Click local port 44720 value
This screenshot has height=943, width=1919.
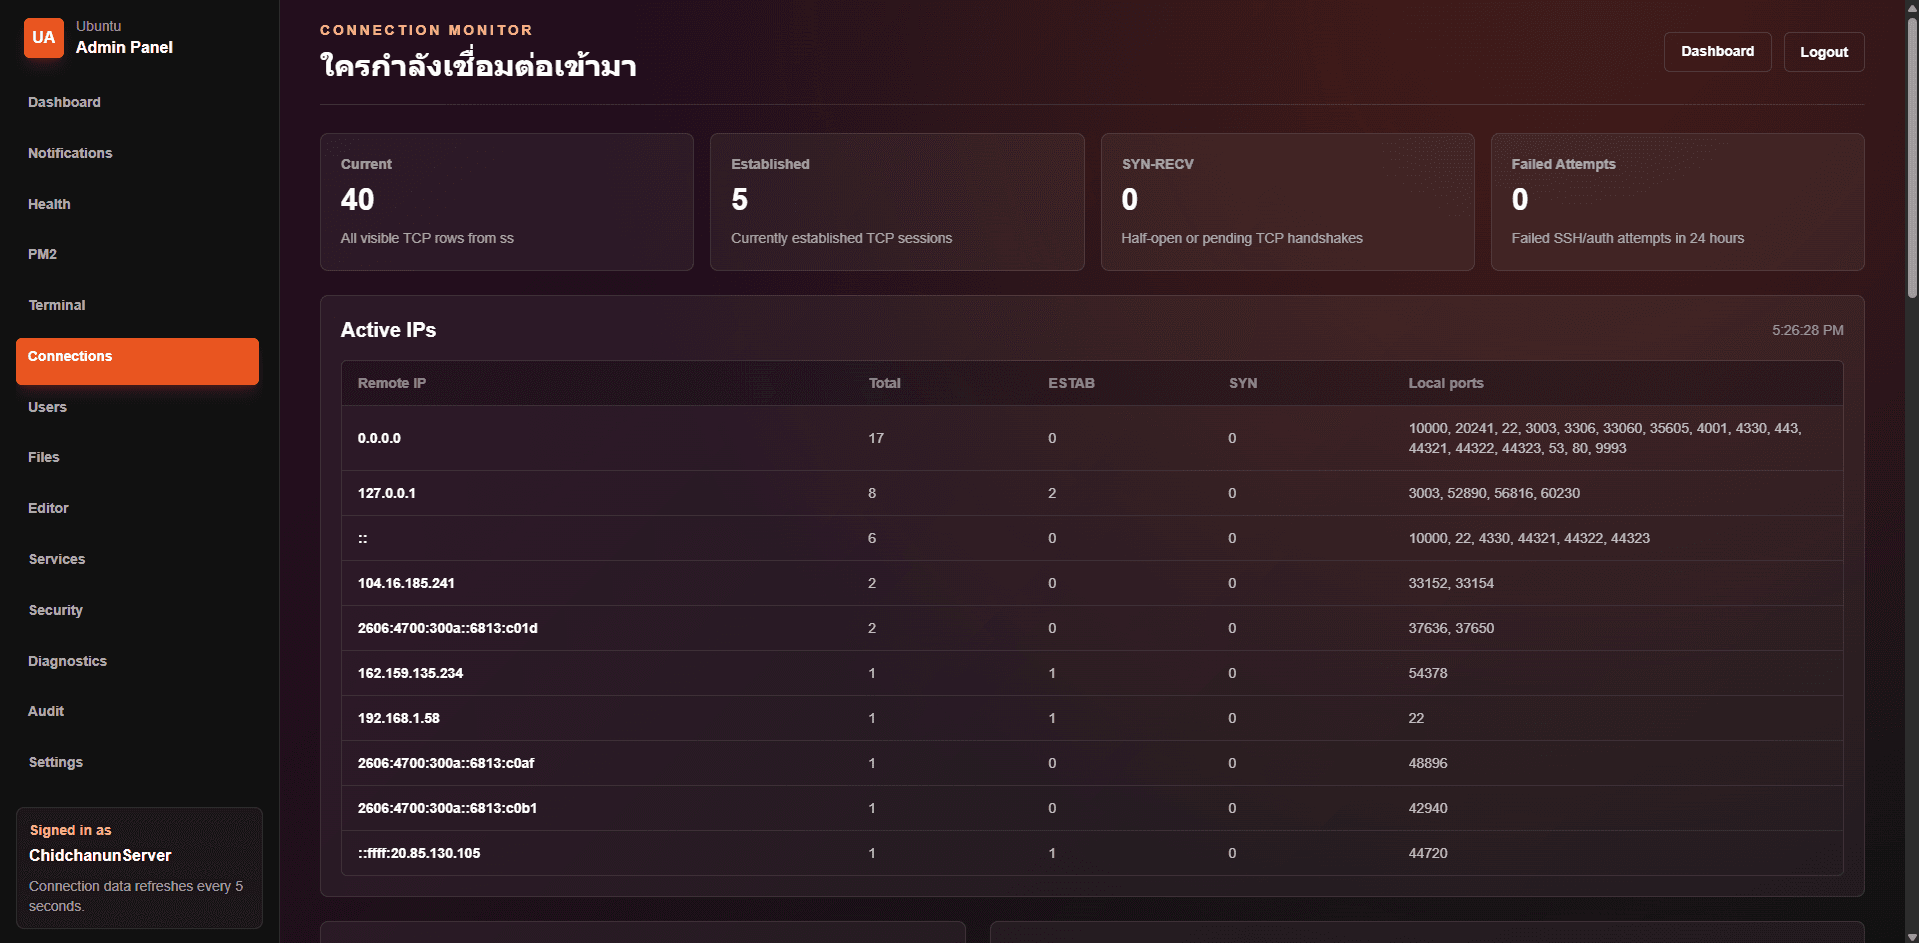pos(1428,853)
